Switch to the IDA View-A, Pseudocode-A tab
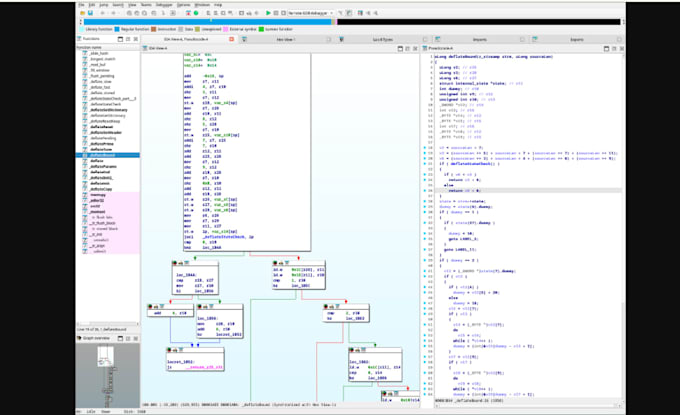Image resolution: width=680 pixels, height=415 pixels. pyautogui.click(x=186, y=39)
